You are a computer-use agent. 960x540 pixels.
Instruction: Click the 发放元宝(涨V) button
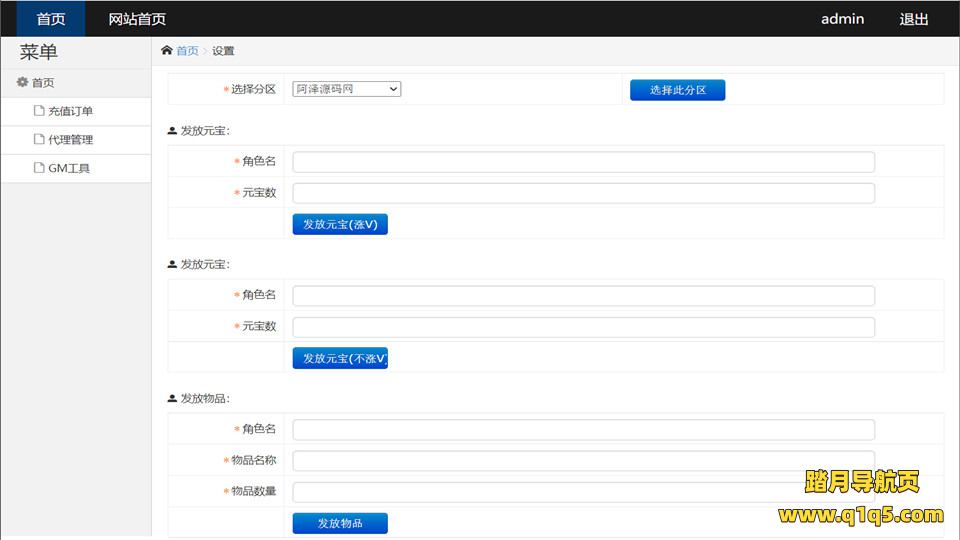[x=340, y=224]
